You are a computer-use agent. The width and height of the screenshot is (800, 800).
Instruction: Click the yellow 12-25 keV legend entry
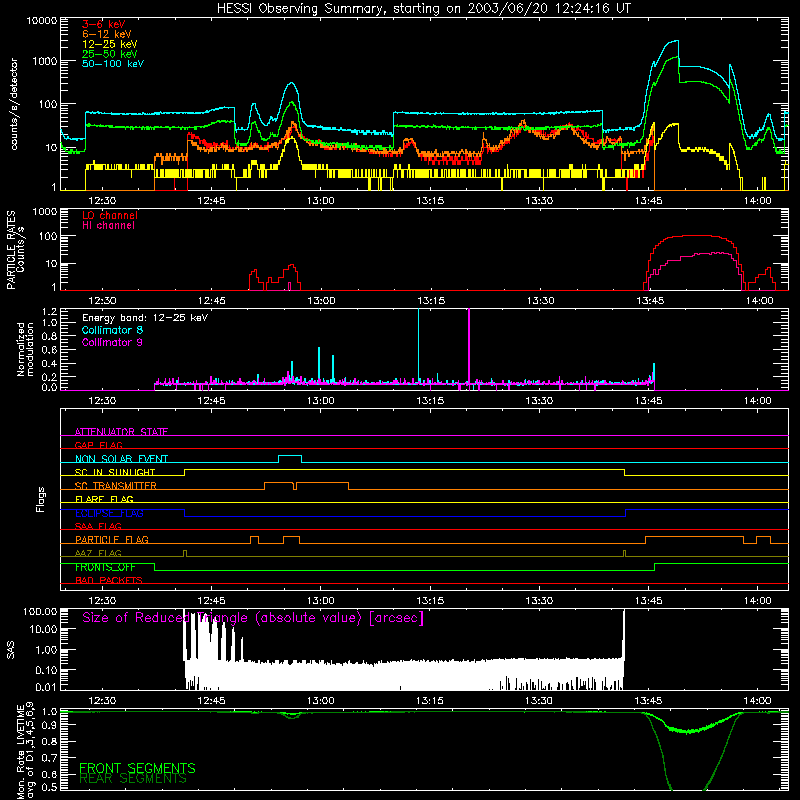pyautogui.click(x=110, y=44)
